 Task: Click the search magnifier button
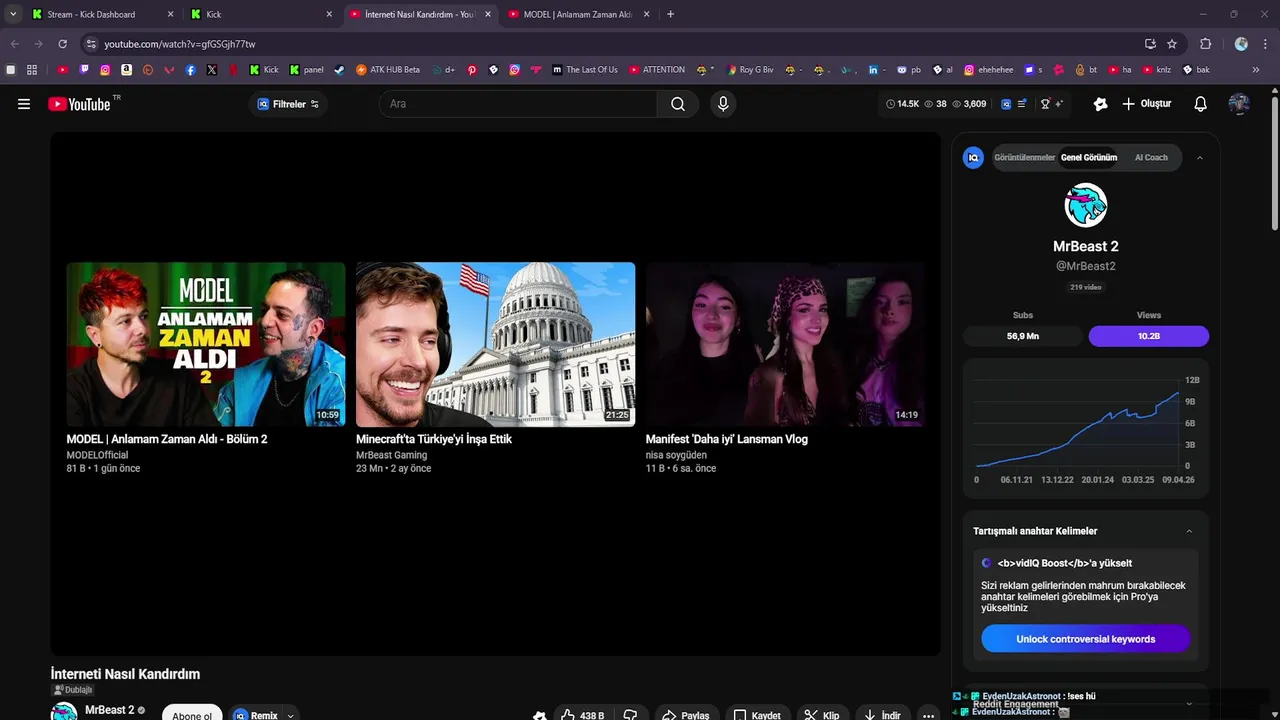[678, 104]
